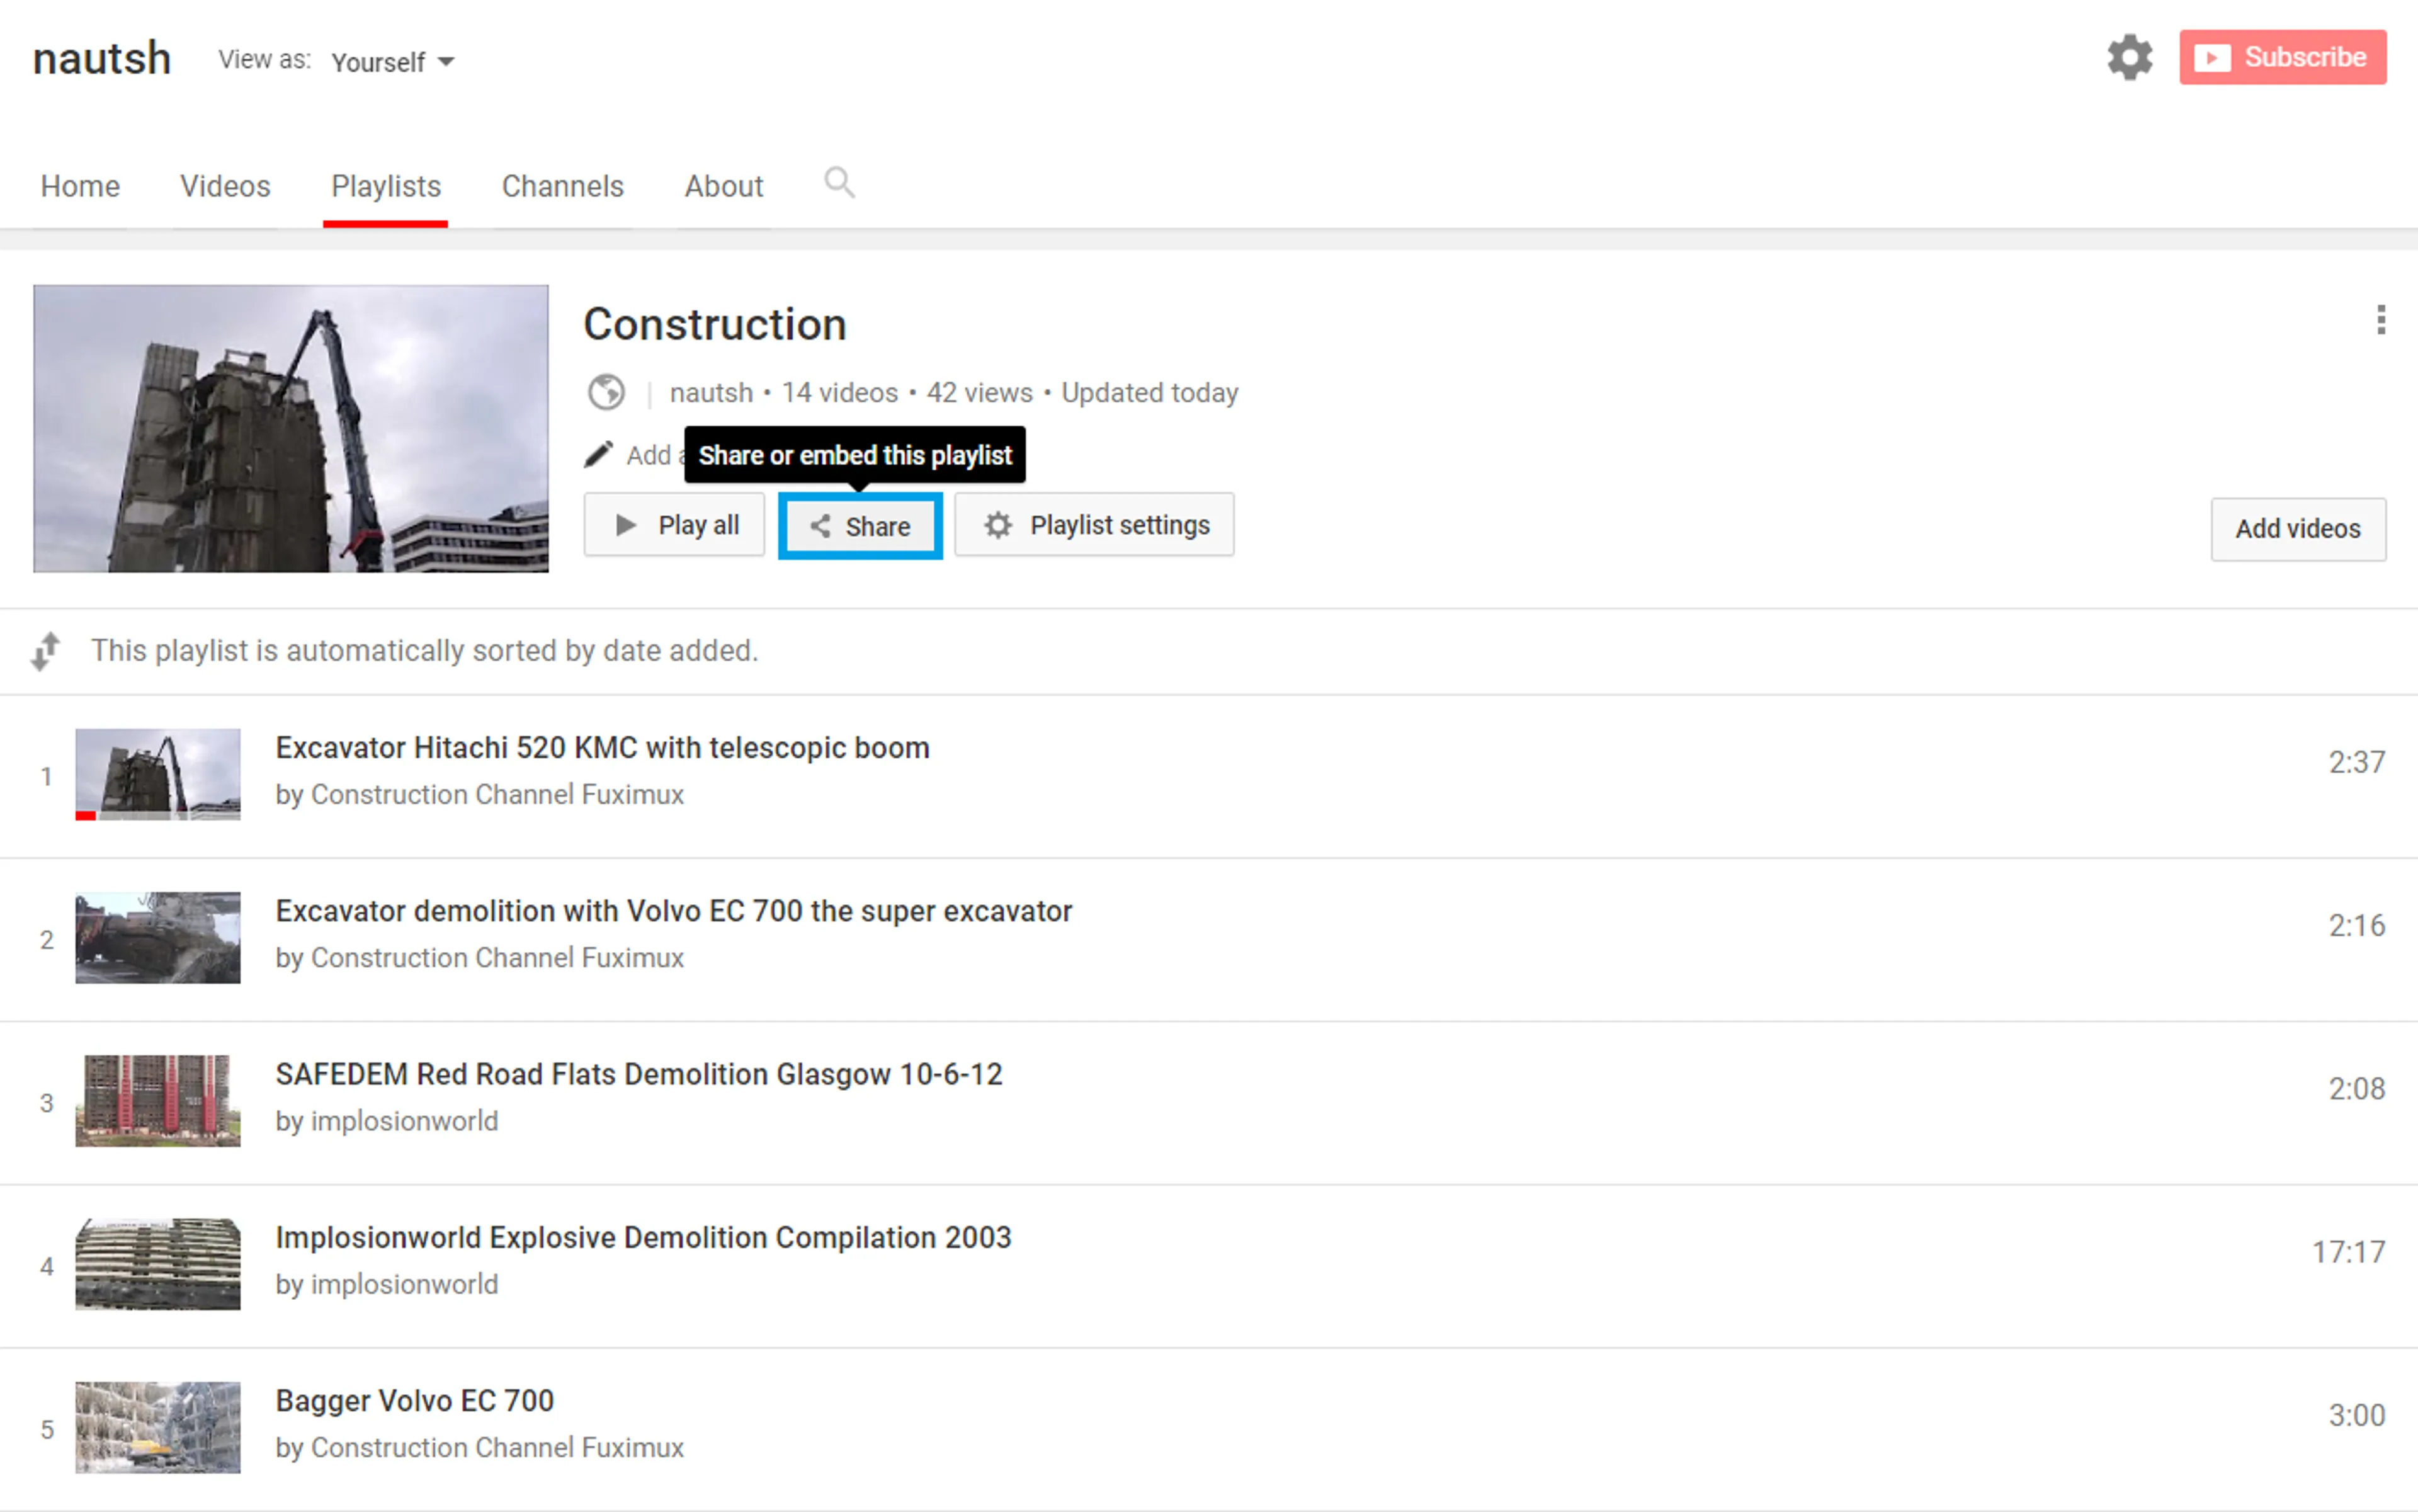The width and height of the screenshot is (2418, 1512).
Task: Click the pencil icon to add description
Action: point(598,455)
